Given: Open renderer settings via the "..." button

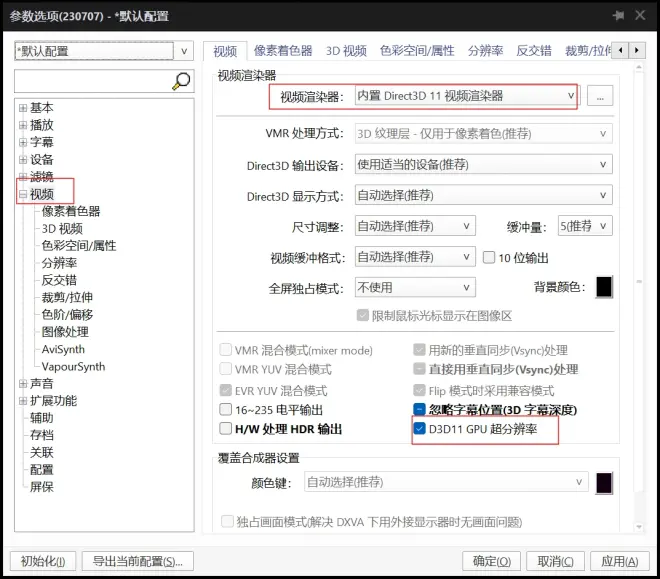Looking at the screenshot, I should pyautogui.click(x=600, y=96).
